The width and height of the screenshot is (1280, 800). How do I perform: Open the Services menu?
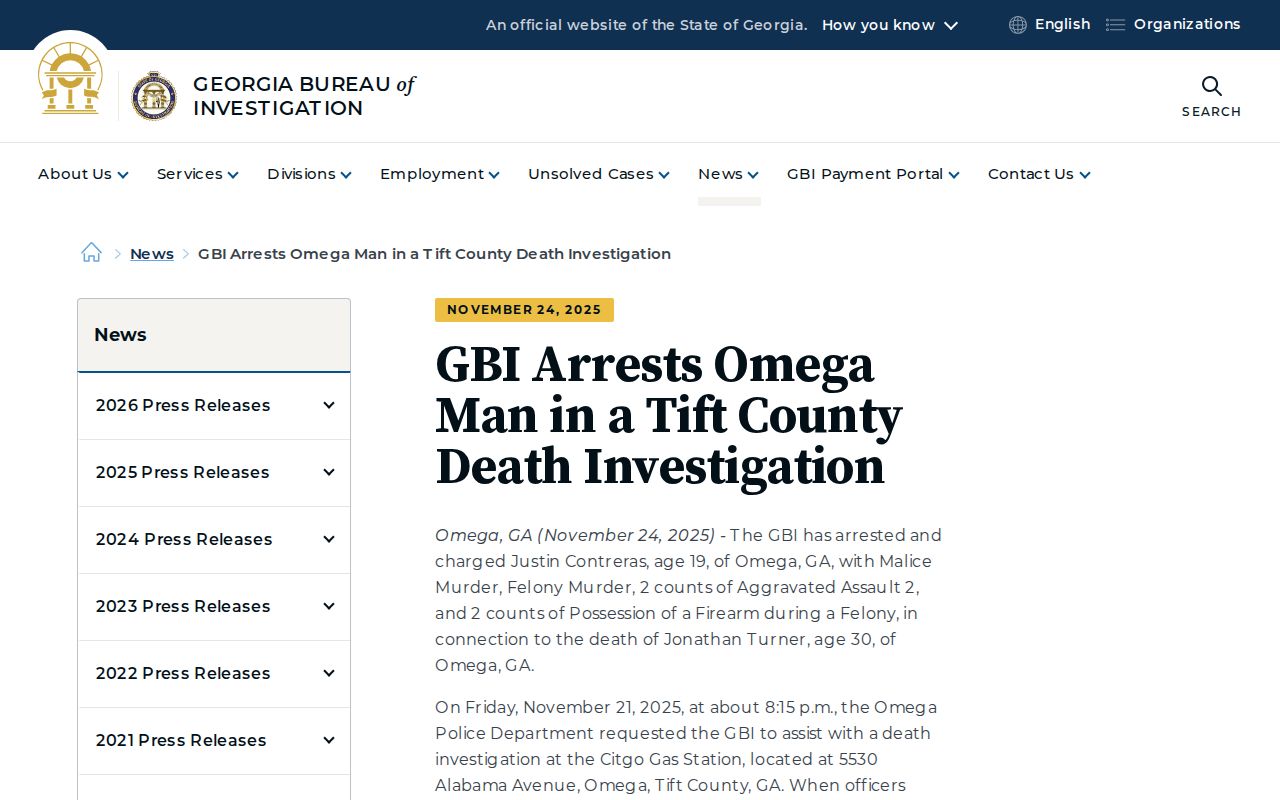pyautogui.click(x=198, y=174)
